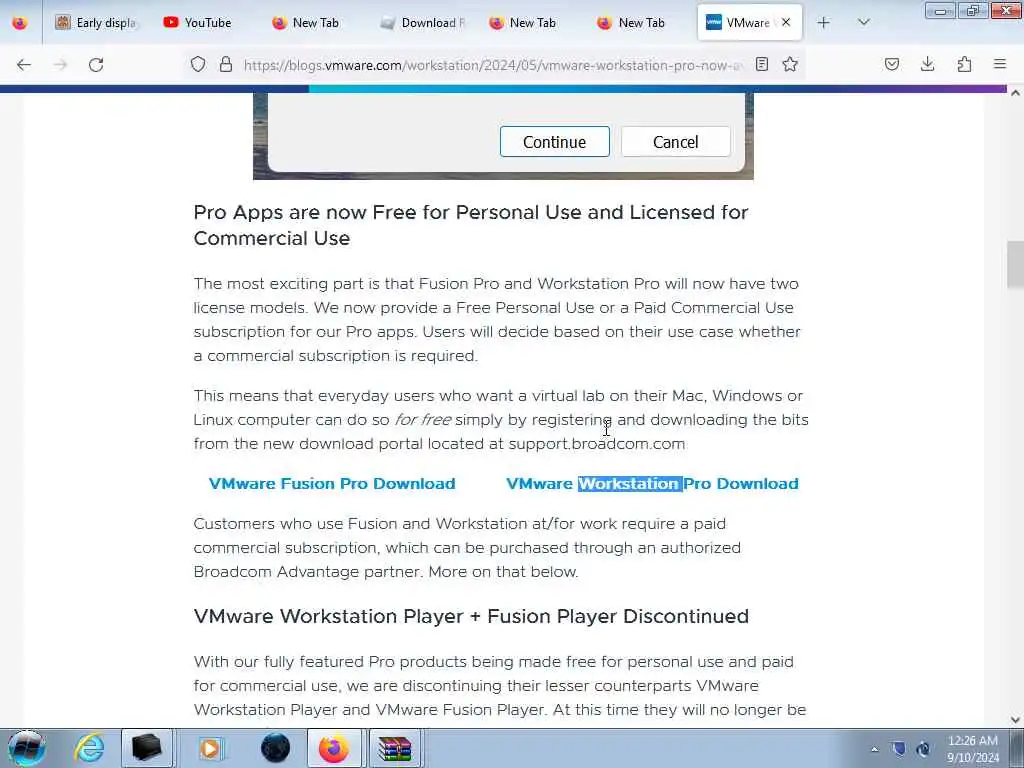Open the clock showing 12:26 AM
The width and height of the screenshot is (1024, 768).
coord(973,749)
